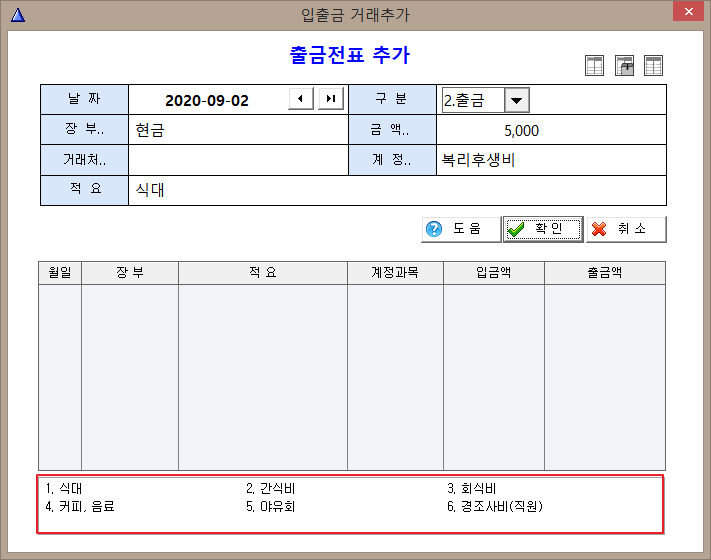This screenshot has width=711, height=560.
Task: Select suggestion 3. 회식비
Action: pos(472,488)
